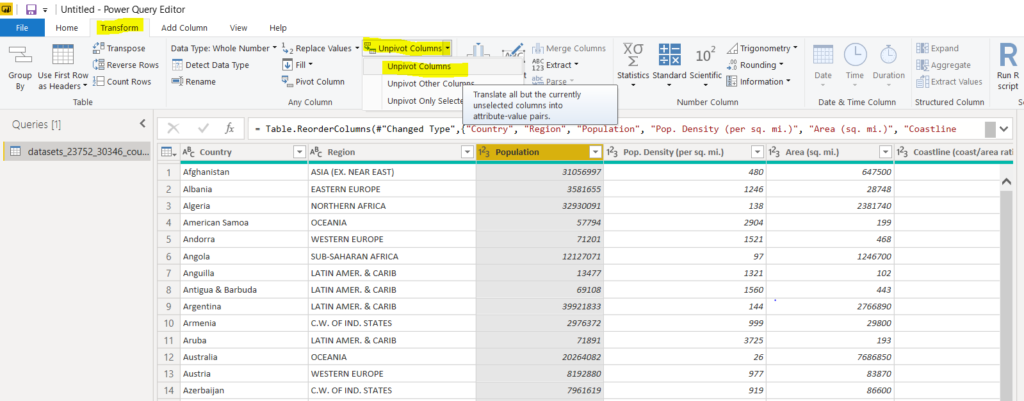
Task: Click the formula bar cancel X icon
Action: (174, 129)
